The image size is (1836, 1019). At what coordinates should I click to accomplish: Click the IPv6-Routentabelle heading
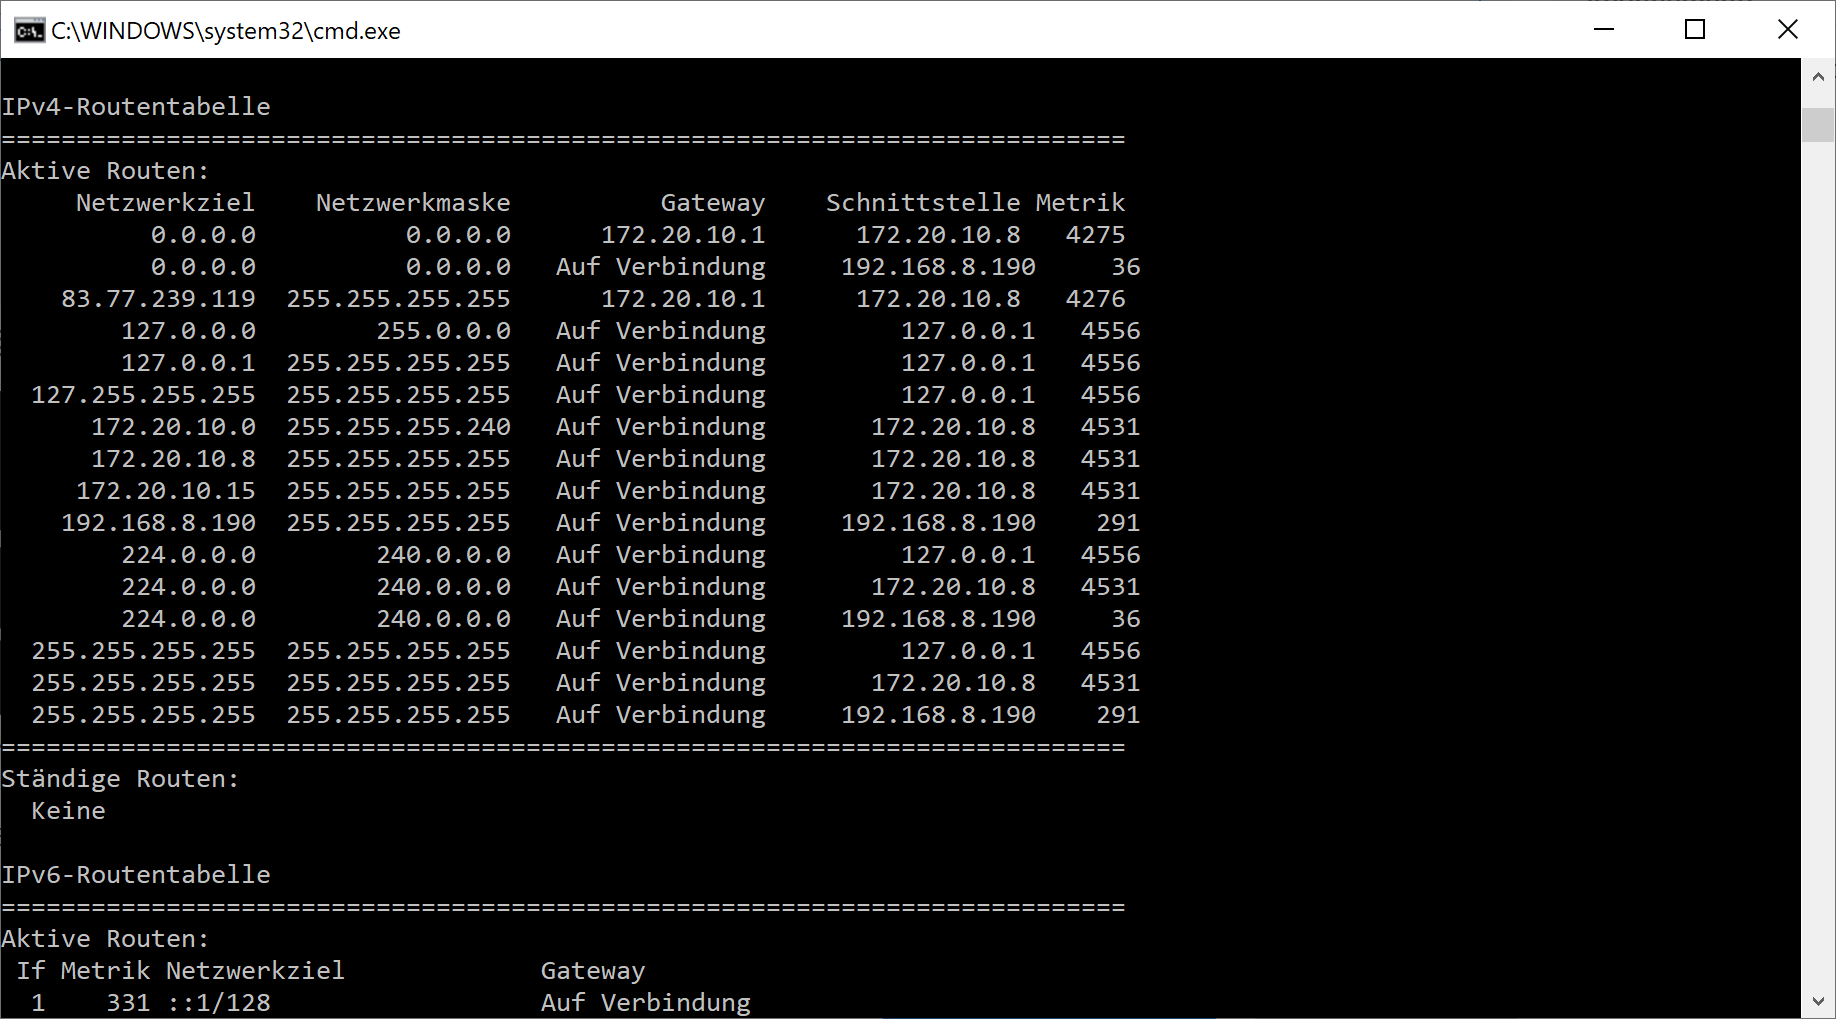pyautogui.click(x=136, y=875)
